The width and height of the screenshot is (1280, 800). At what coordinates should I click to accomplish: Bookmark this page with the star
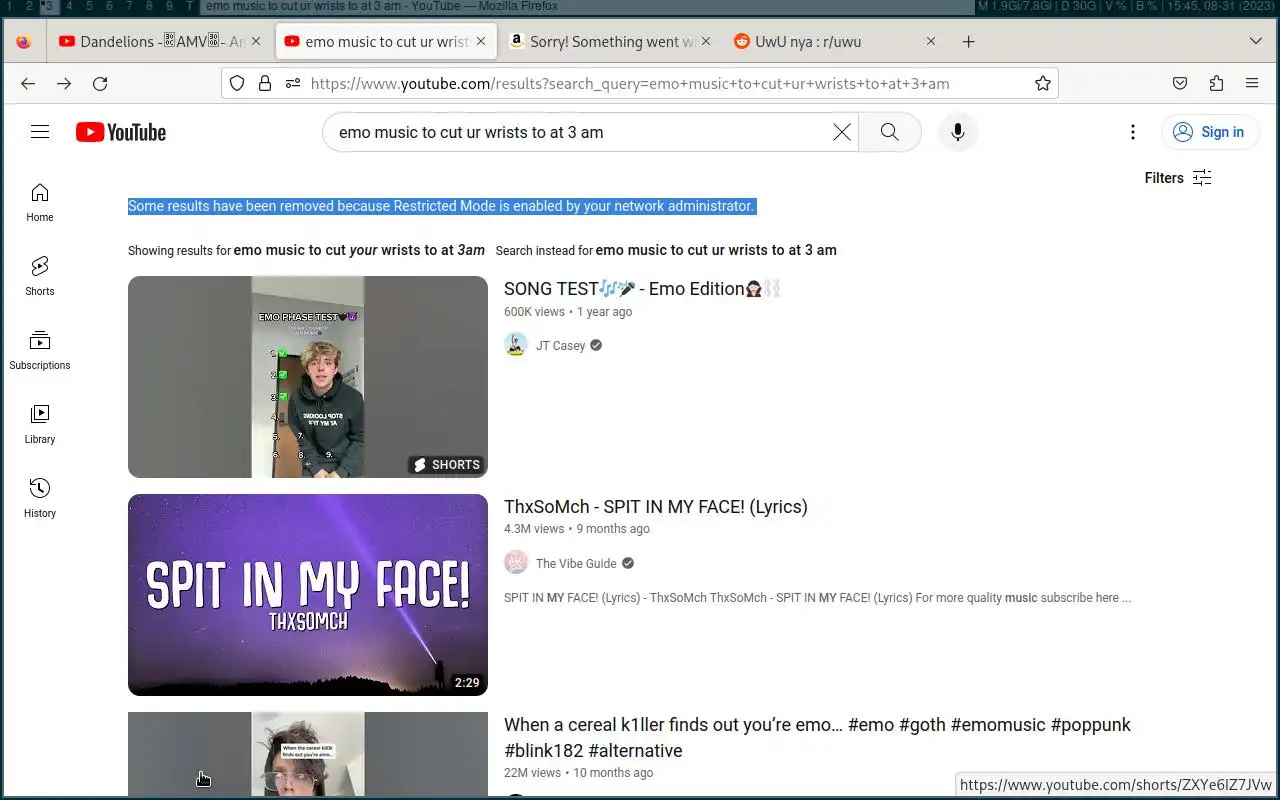point(1043,83)
